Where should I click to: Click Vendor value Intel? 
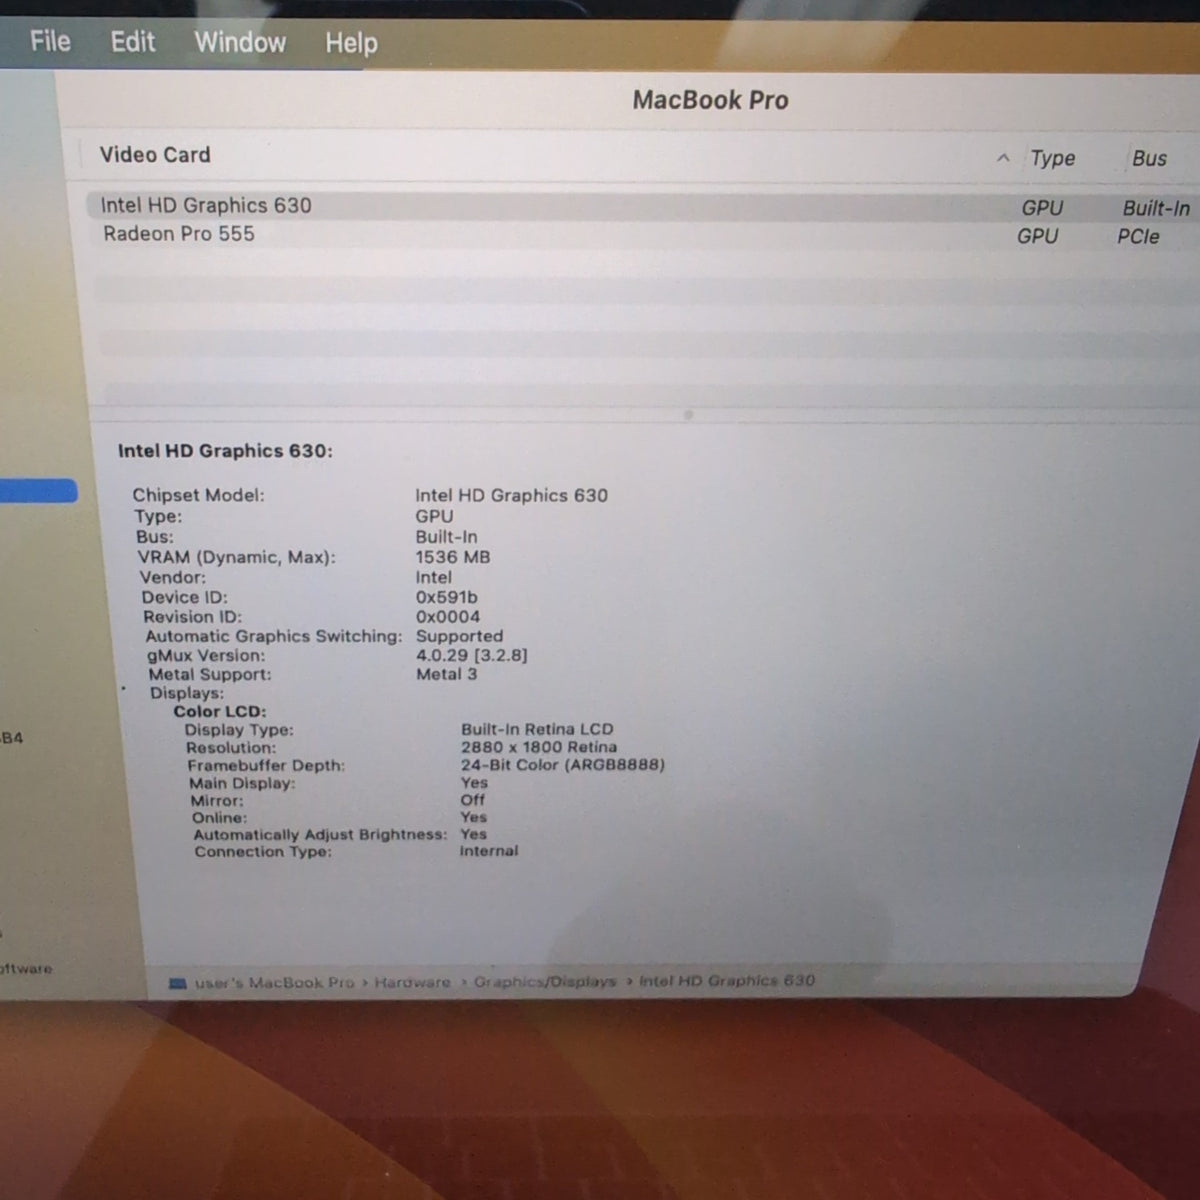434,577
